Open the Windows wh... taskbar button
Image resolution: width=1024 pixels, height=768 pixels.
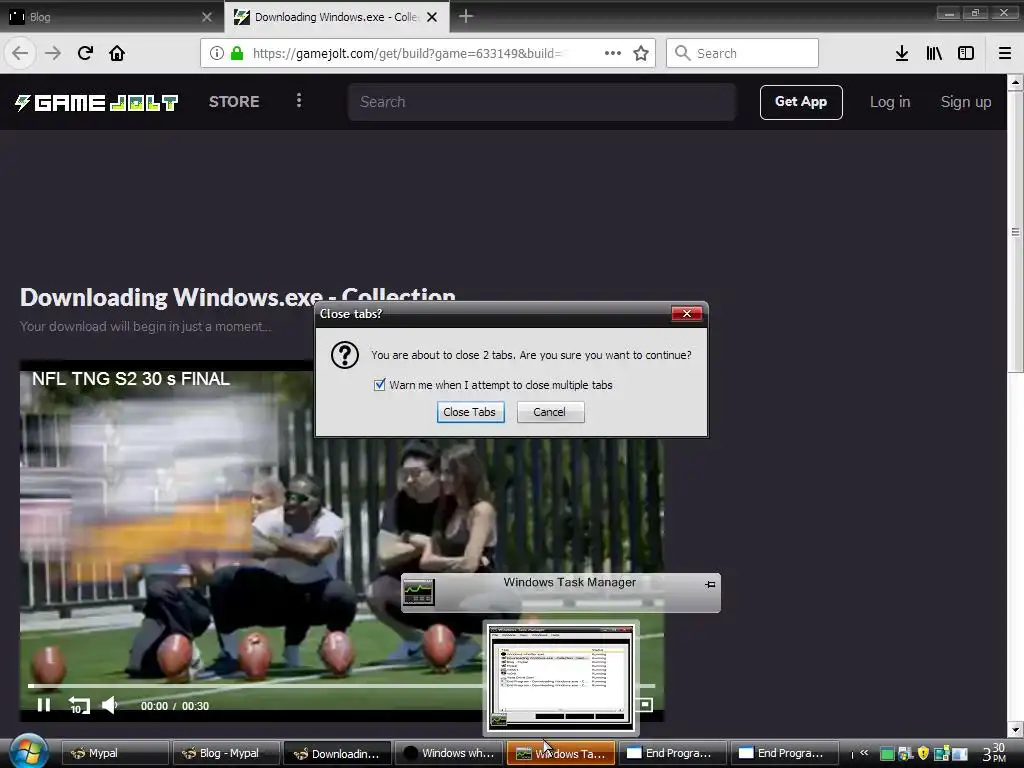pos(449,753)
